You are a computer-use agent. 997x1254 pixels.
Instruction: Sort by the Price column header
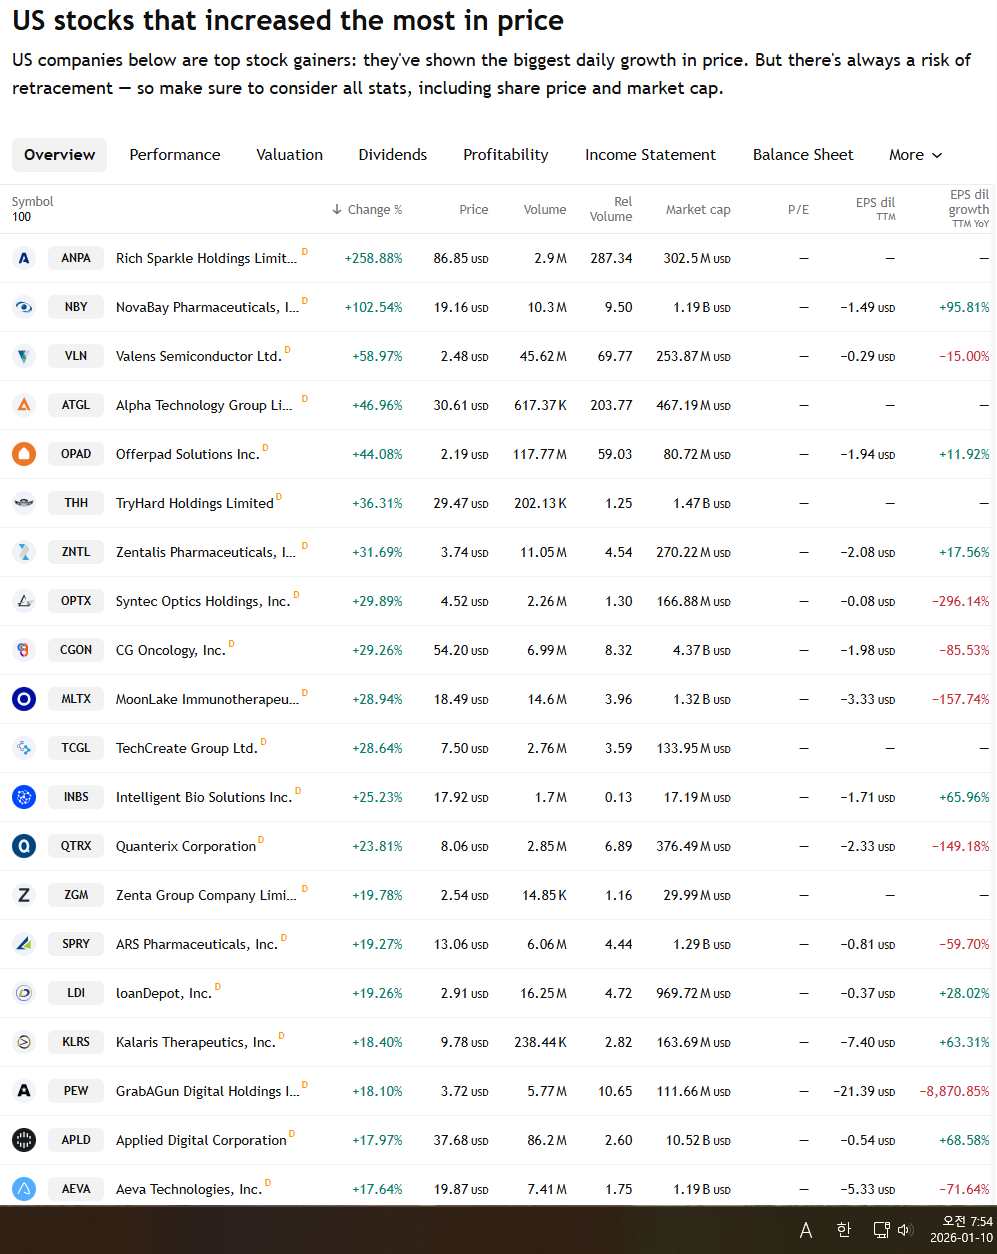point(474,210)
